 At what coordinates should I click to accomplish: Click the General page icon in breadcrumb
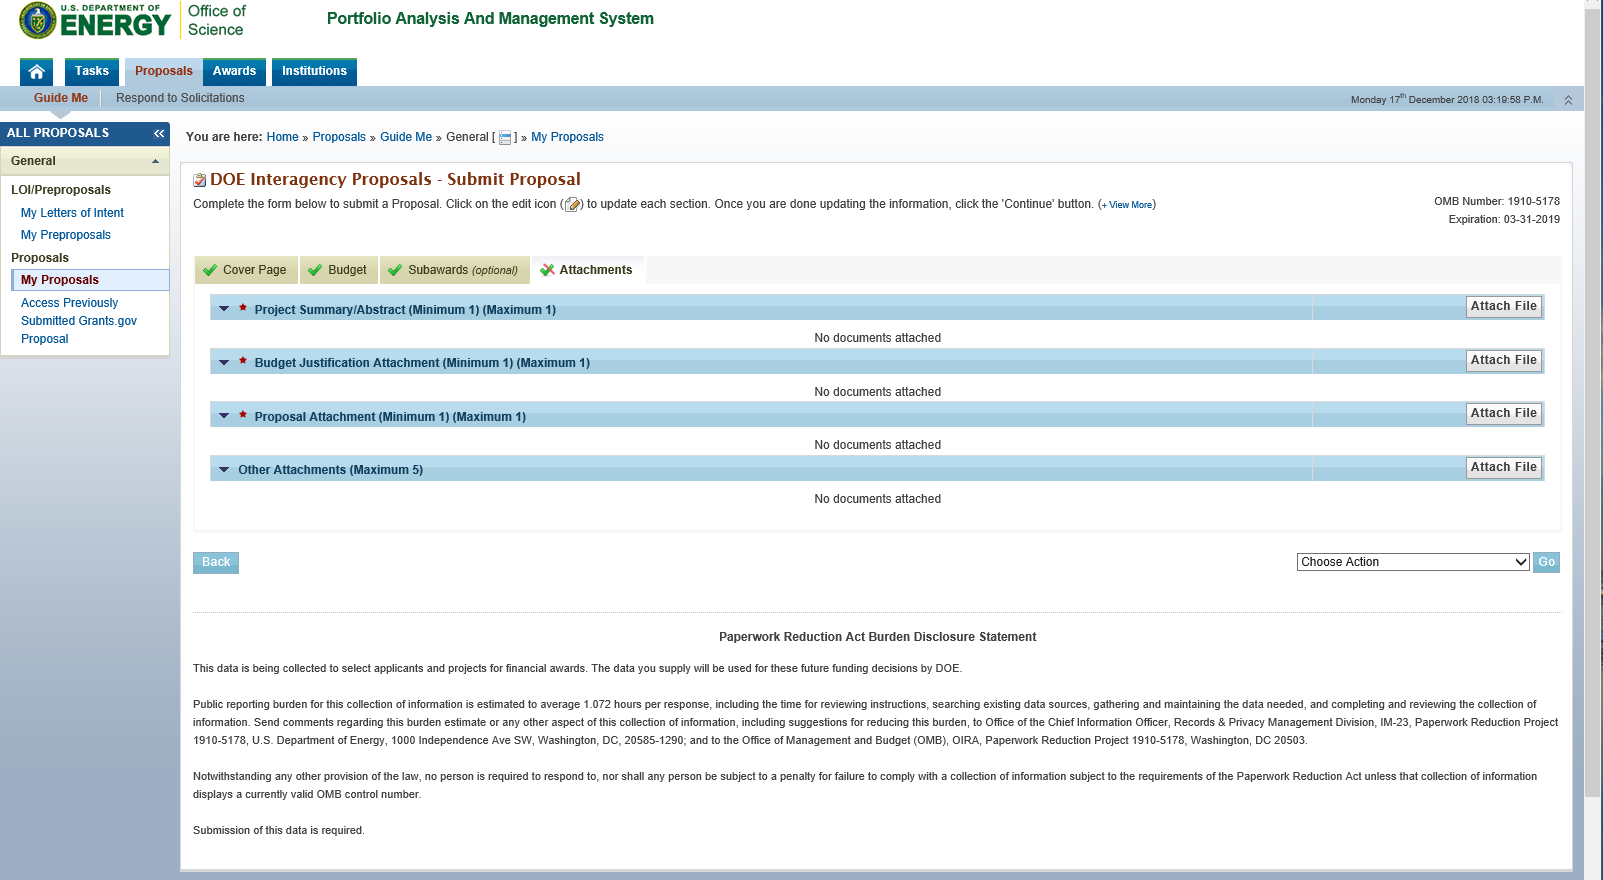505,138
